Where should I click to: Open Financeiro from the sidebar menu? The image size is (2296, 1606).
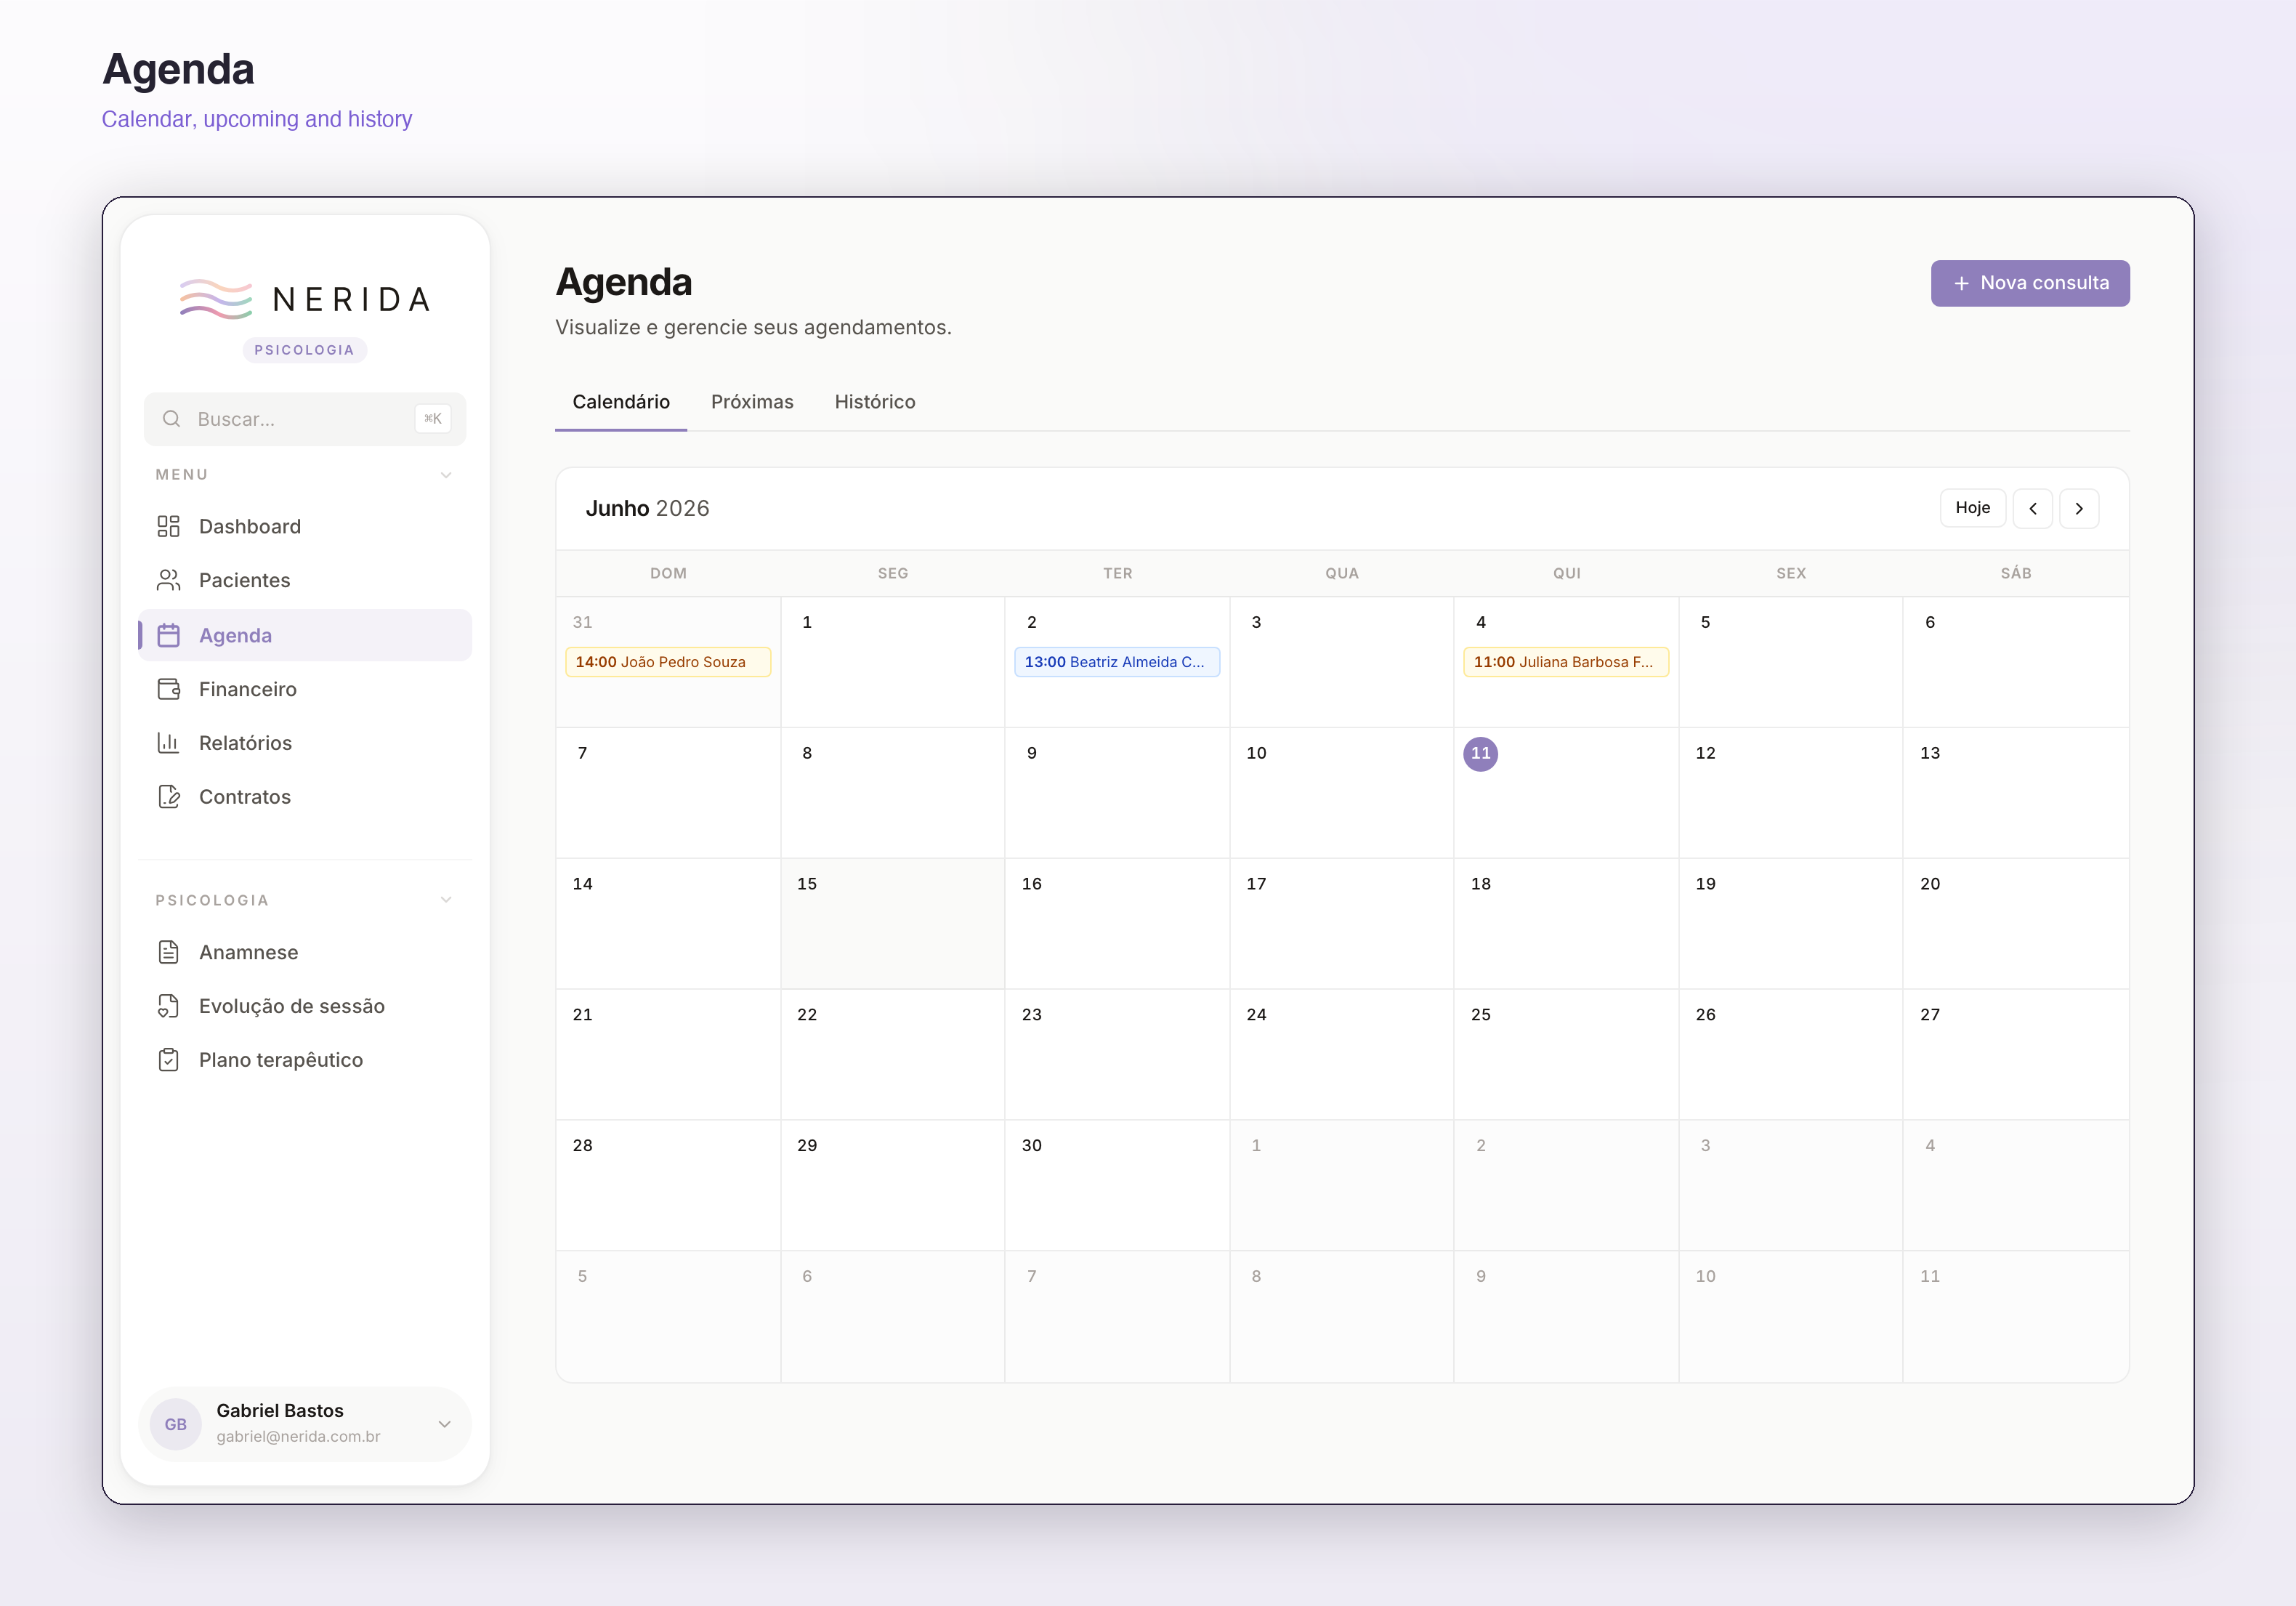pos(305,689)
